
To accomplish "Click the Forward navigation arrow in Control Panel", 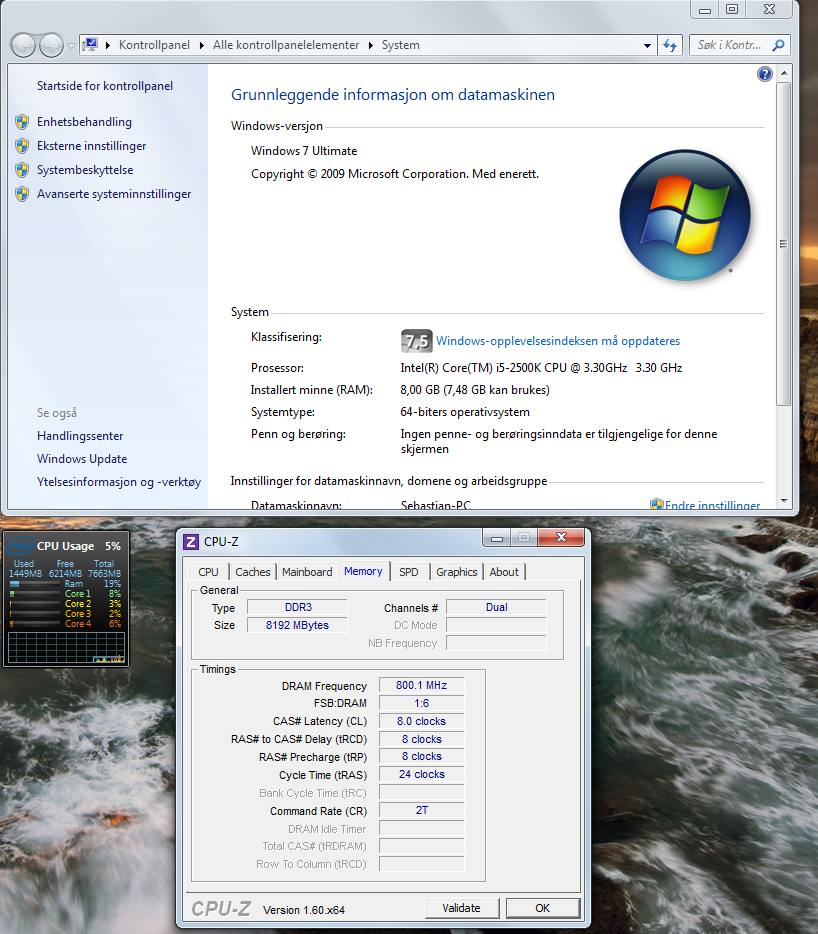I will click(51, 45).
